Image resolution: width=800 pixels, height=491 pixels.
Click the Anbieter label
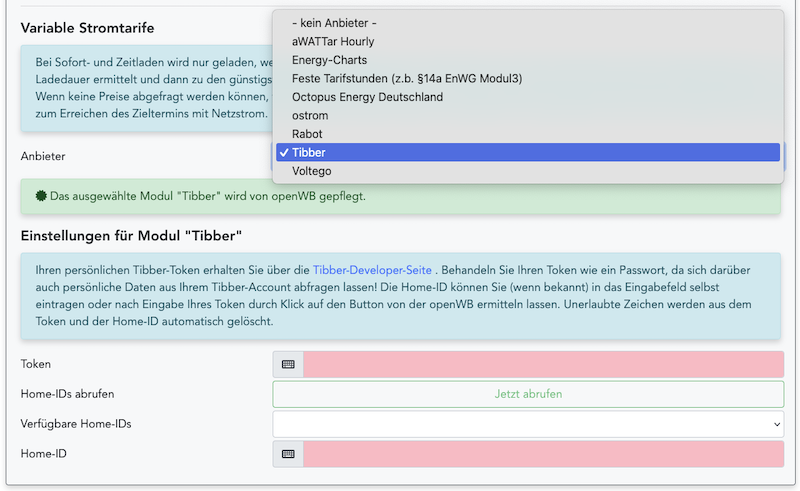(43, 156)
